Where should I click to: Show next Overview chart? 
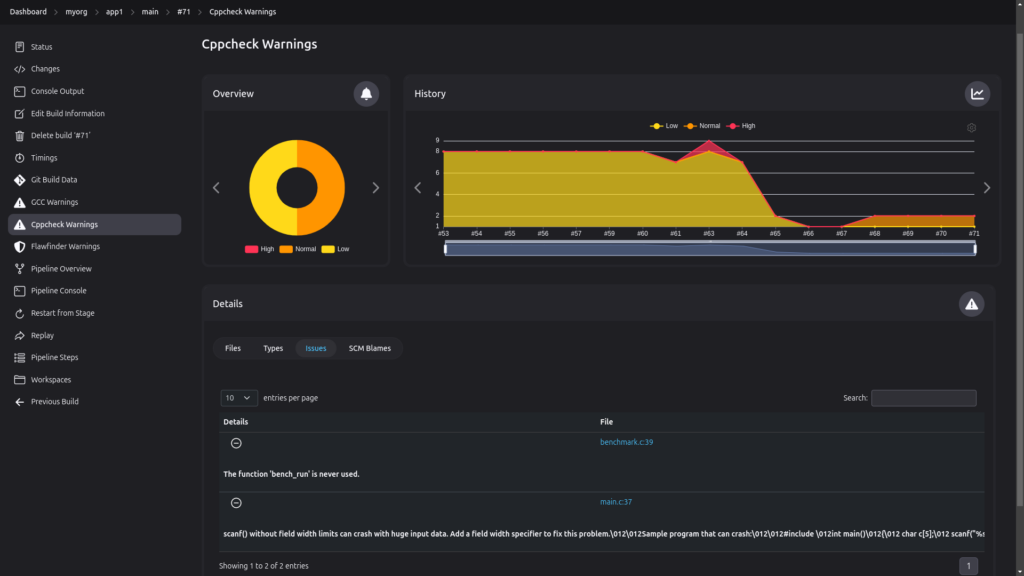coord(376,188)
